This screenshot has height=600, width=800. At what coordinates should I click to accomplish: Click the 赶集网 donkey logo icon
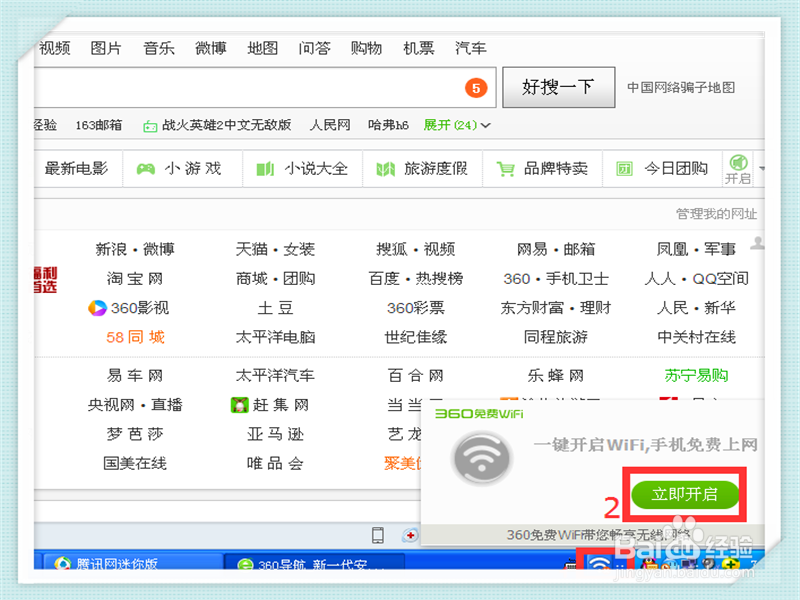(240, 405)
